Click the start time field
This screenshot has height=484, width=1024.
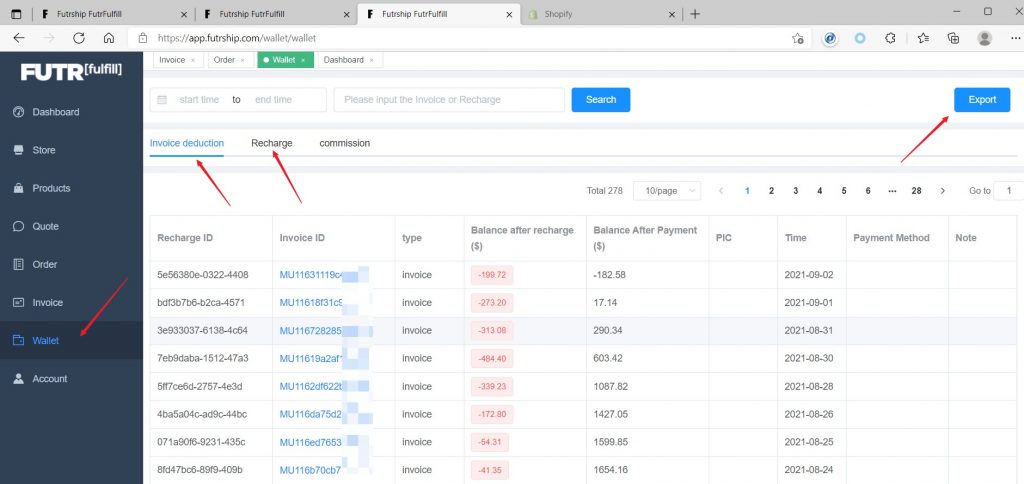pos(199,100)
